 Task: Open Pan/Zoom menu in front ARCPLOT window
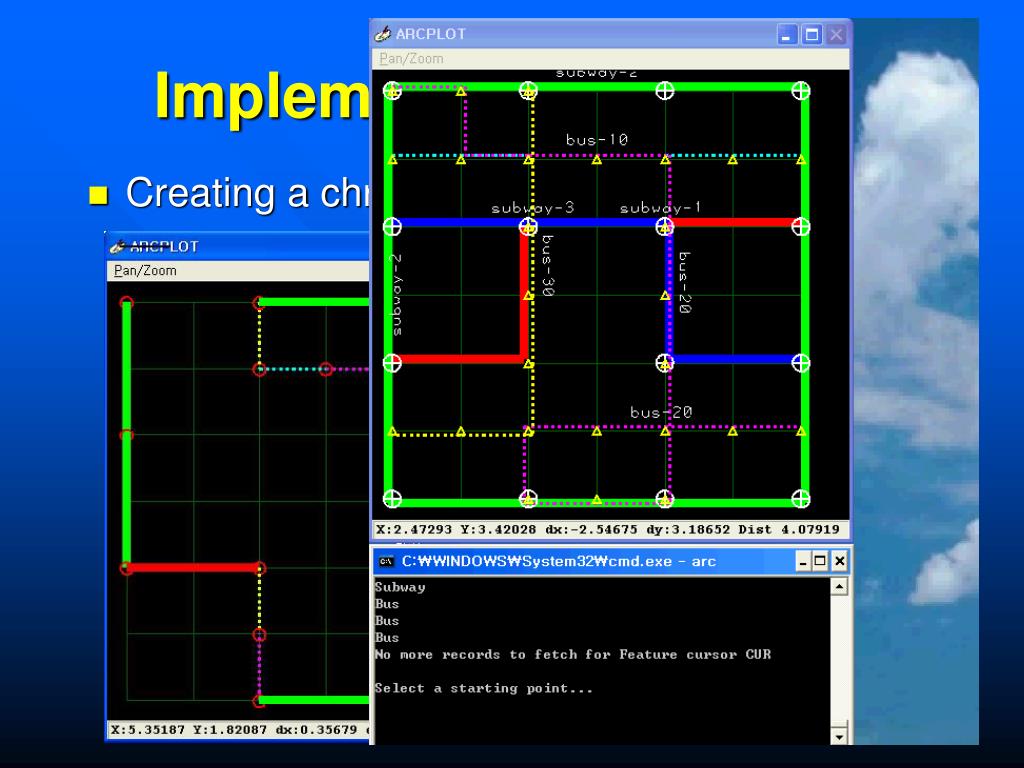tap(411, 59)
